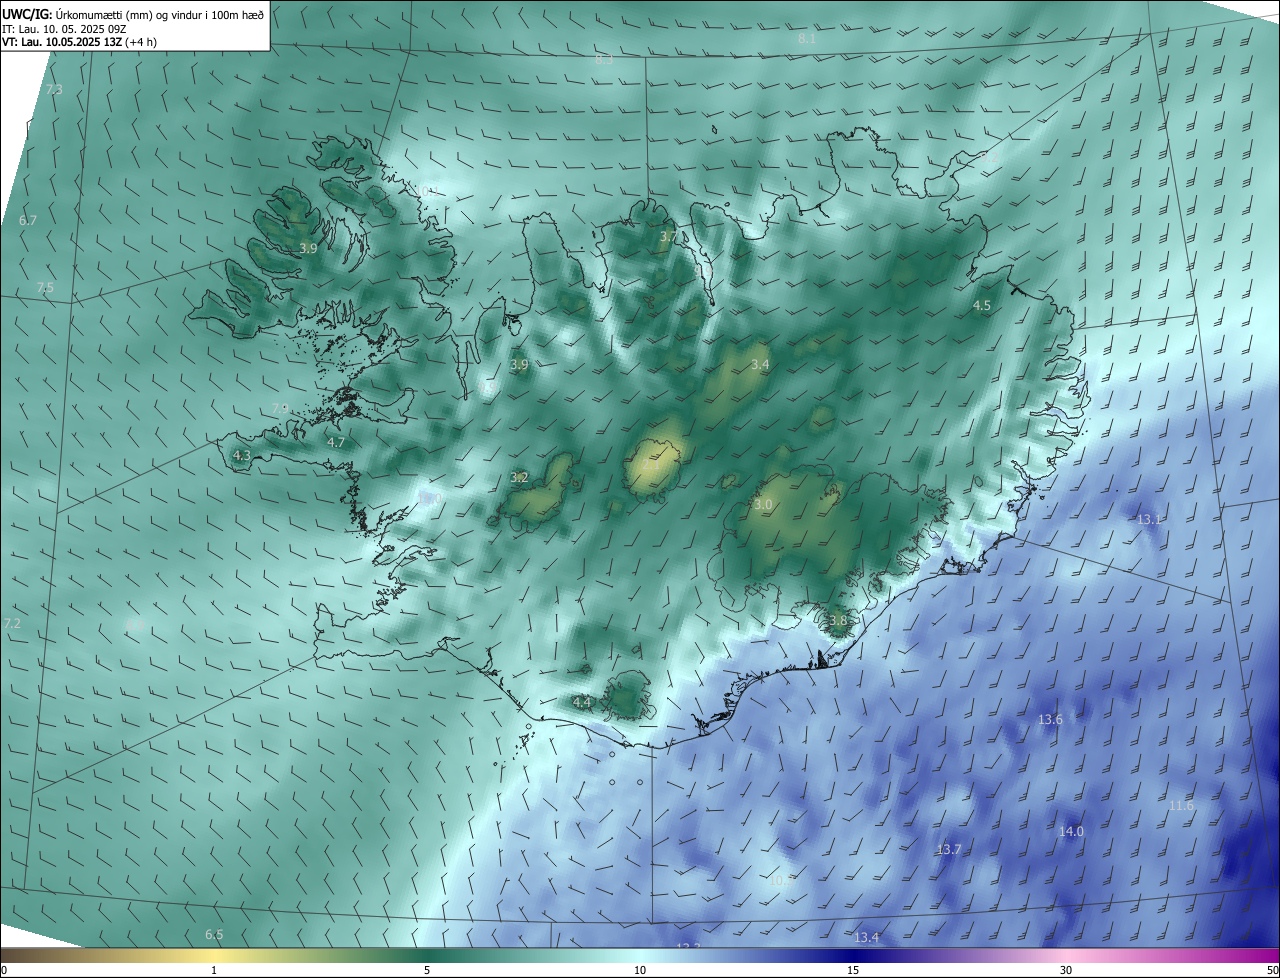Click the "10" tick label on the color scale

click(640, 971)
